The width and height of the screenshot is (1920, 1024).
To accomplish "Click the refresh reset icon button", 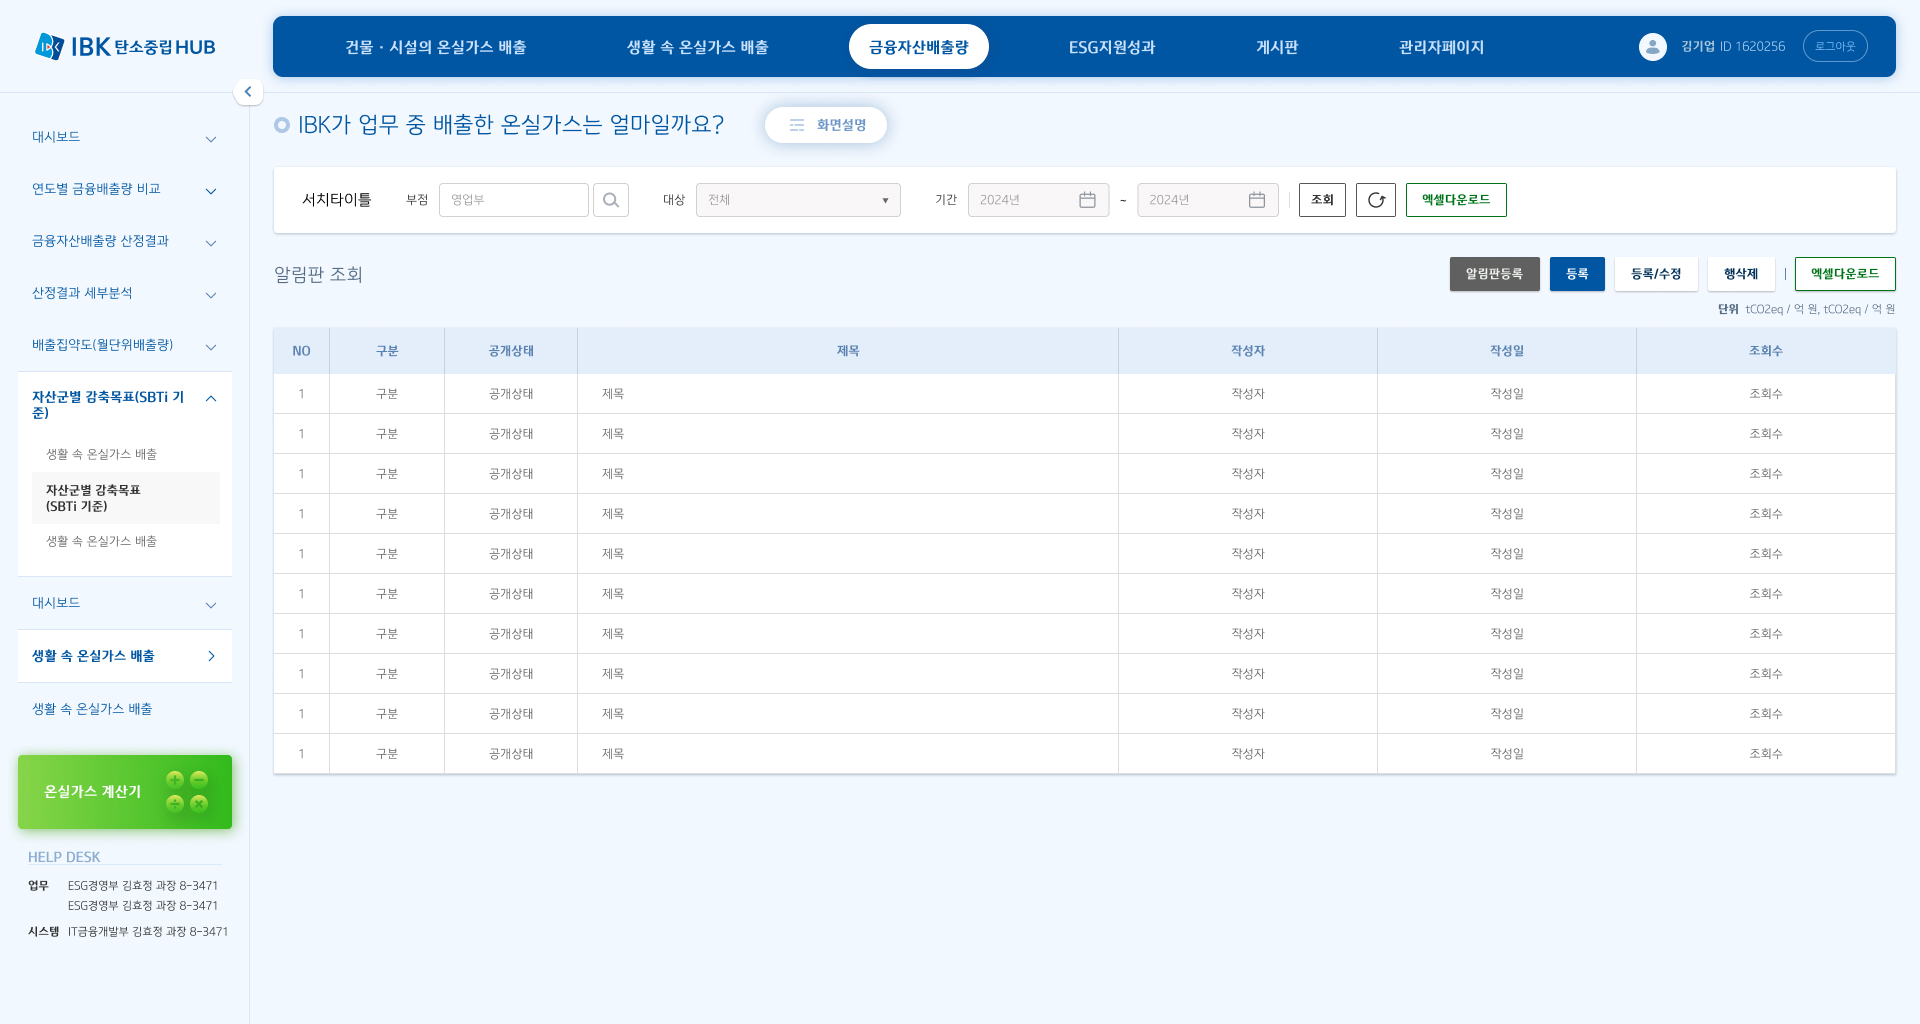I will click(1375, 200).
